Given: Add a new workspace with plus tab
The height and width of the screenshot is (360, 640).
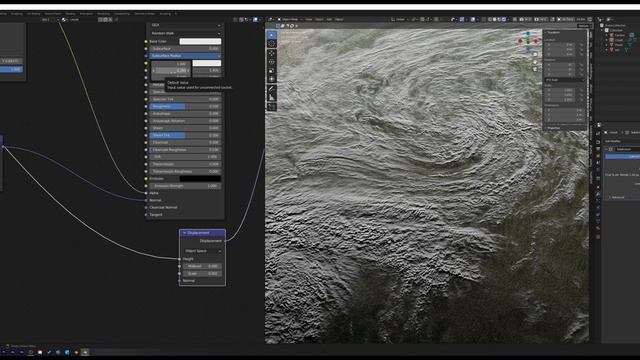Looking at the screenshot, I should (176, 13).
